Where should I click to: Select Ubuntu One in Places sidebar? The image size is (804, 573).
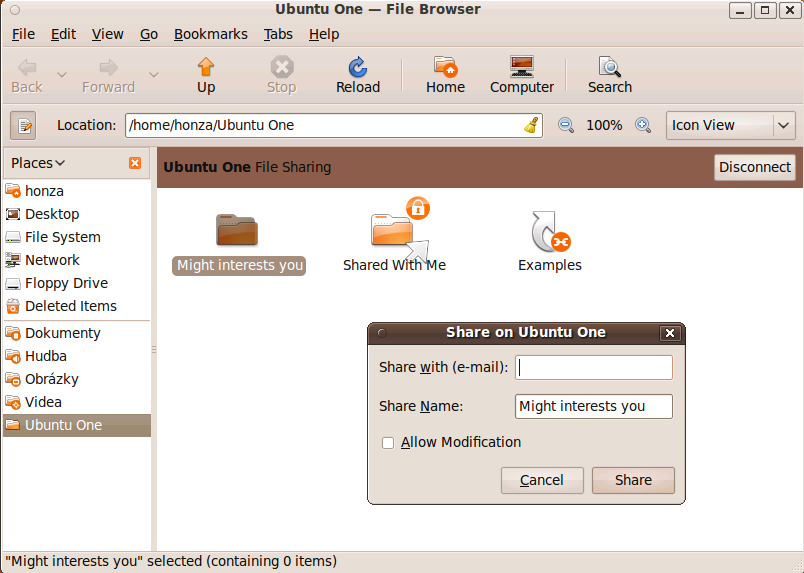pyautogui.click(x=76, y=425)
